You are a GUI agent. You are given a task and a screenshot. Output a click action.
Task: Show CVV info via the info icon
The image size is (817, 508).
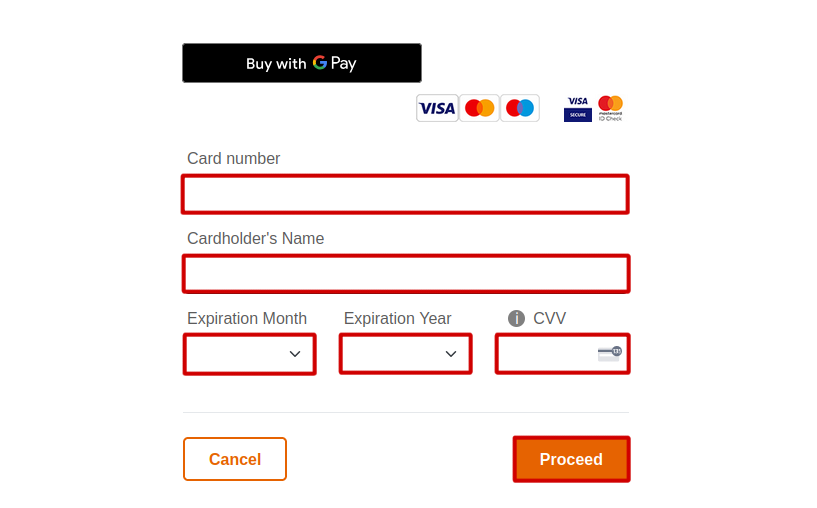[516, 319]
